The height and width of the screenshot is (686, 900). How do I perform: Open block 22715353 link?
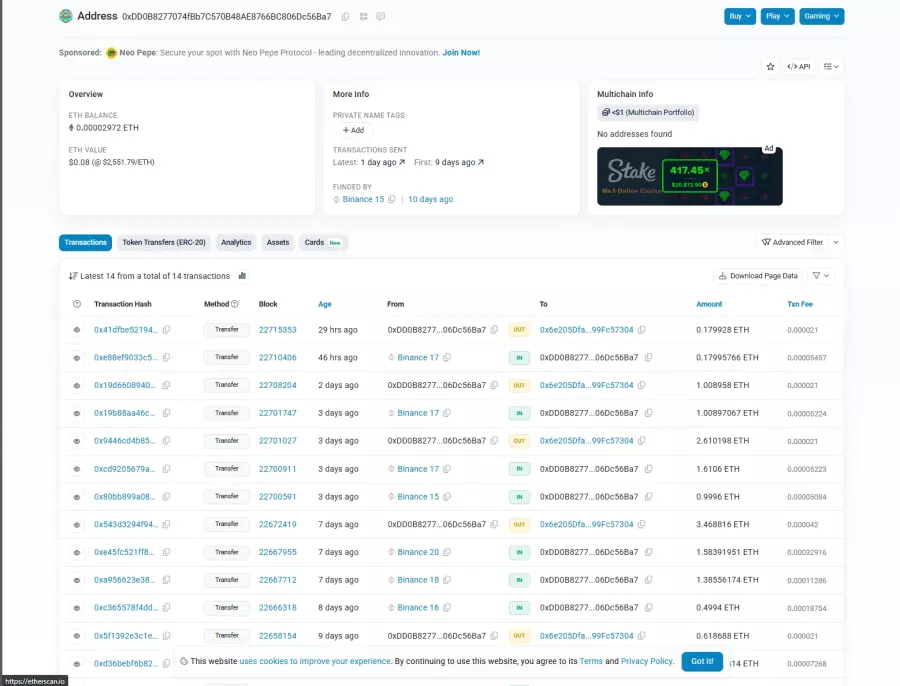point(277,329)
